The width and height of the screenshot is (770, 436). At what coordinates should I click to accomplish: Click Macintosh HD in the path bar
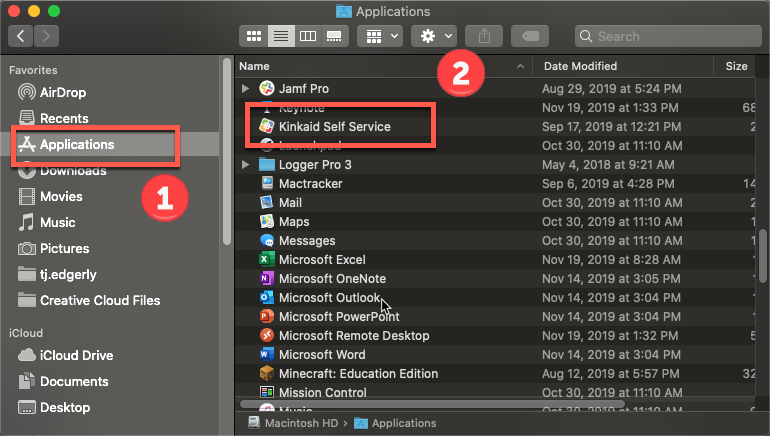pos(301,423)
